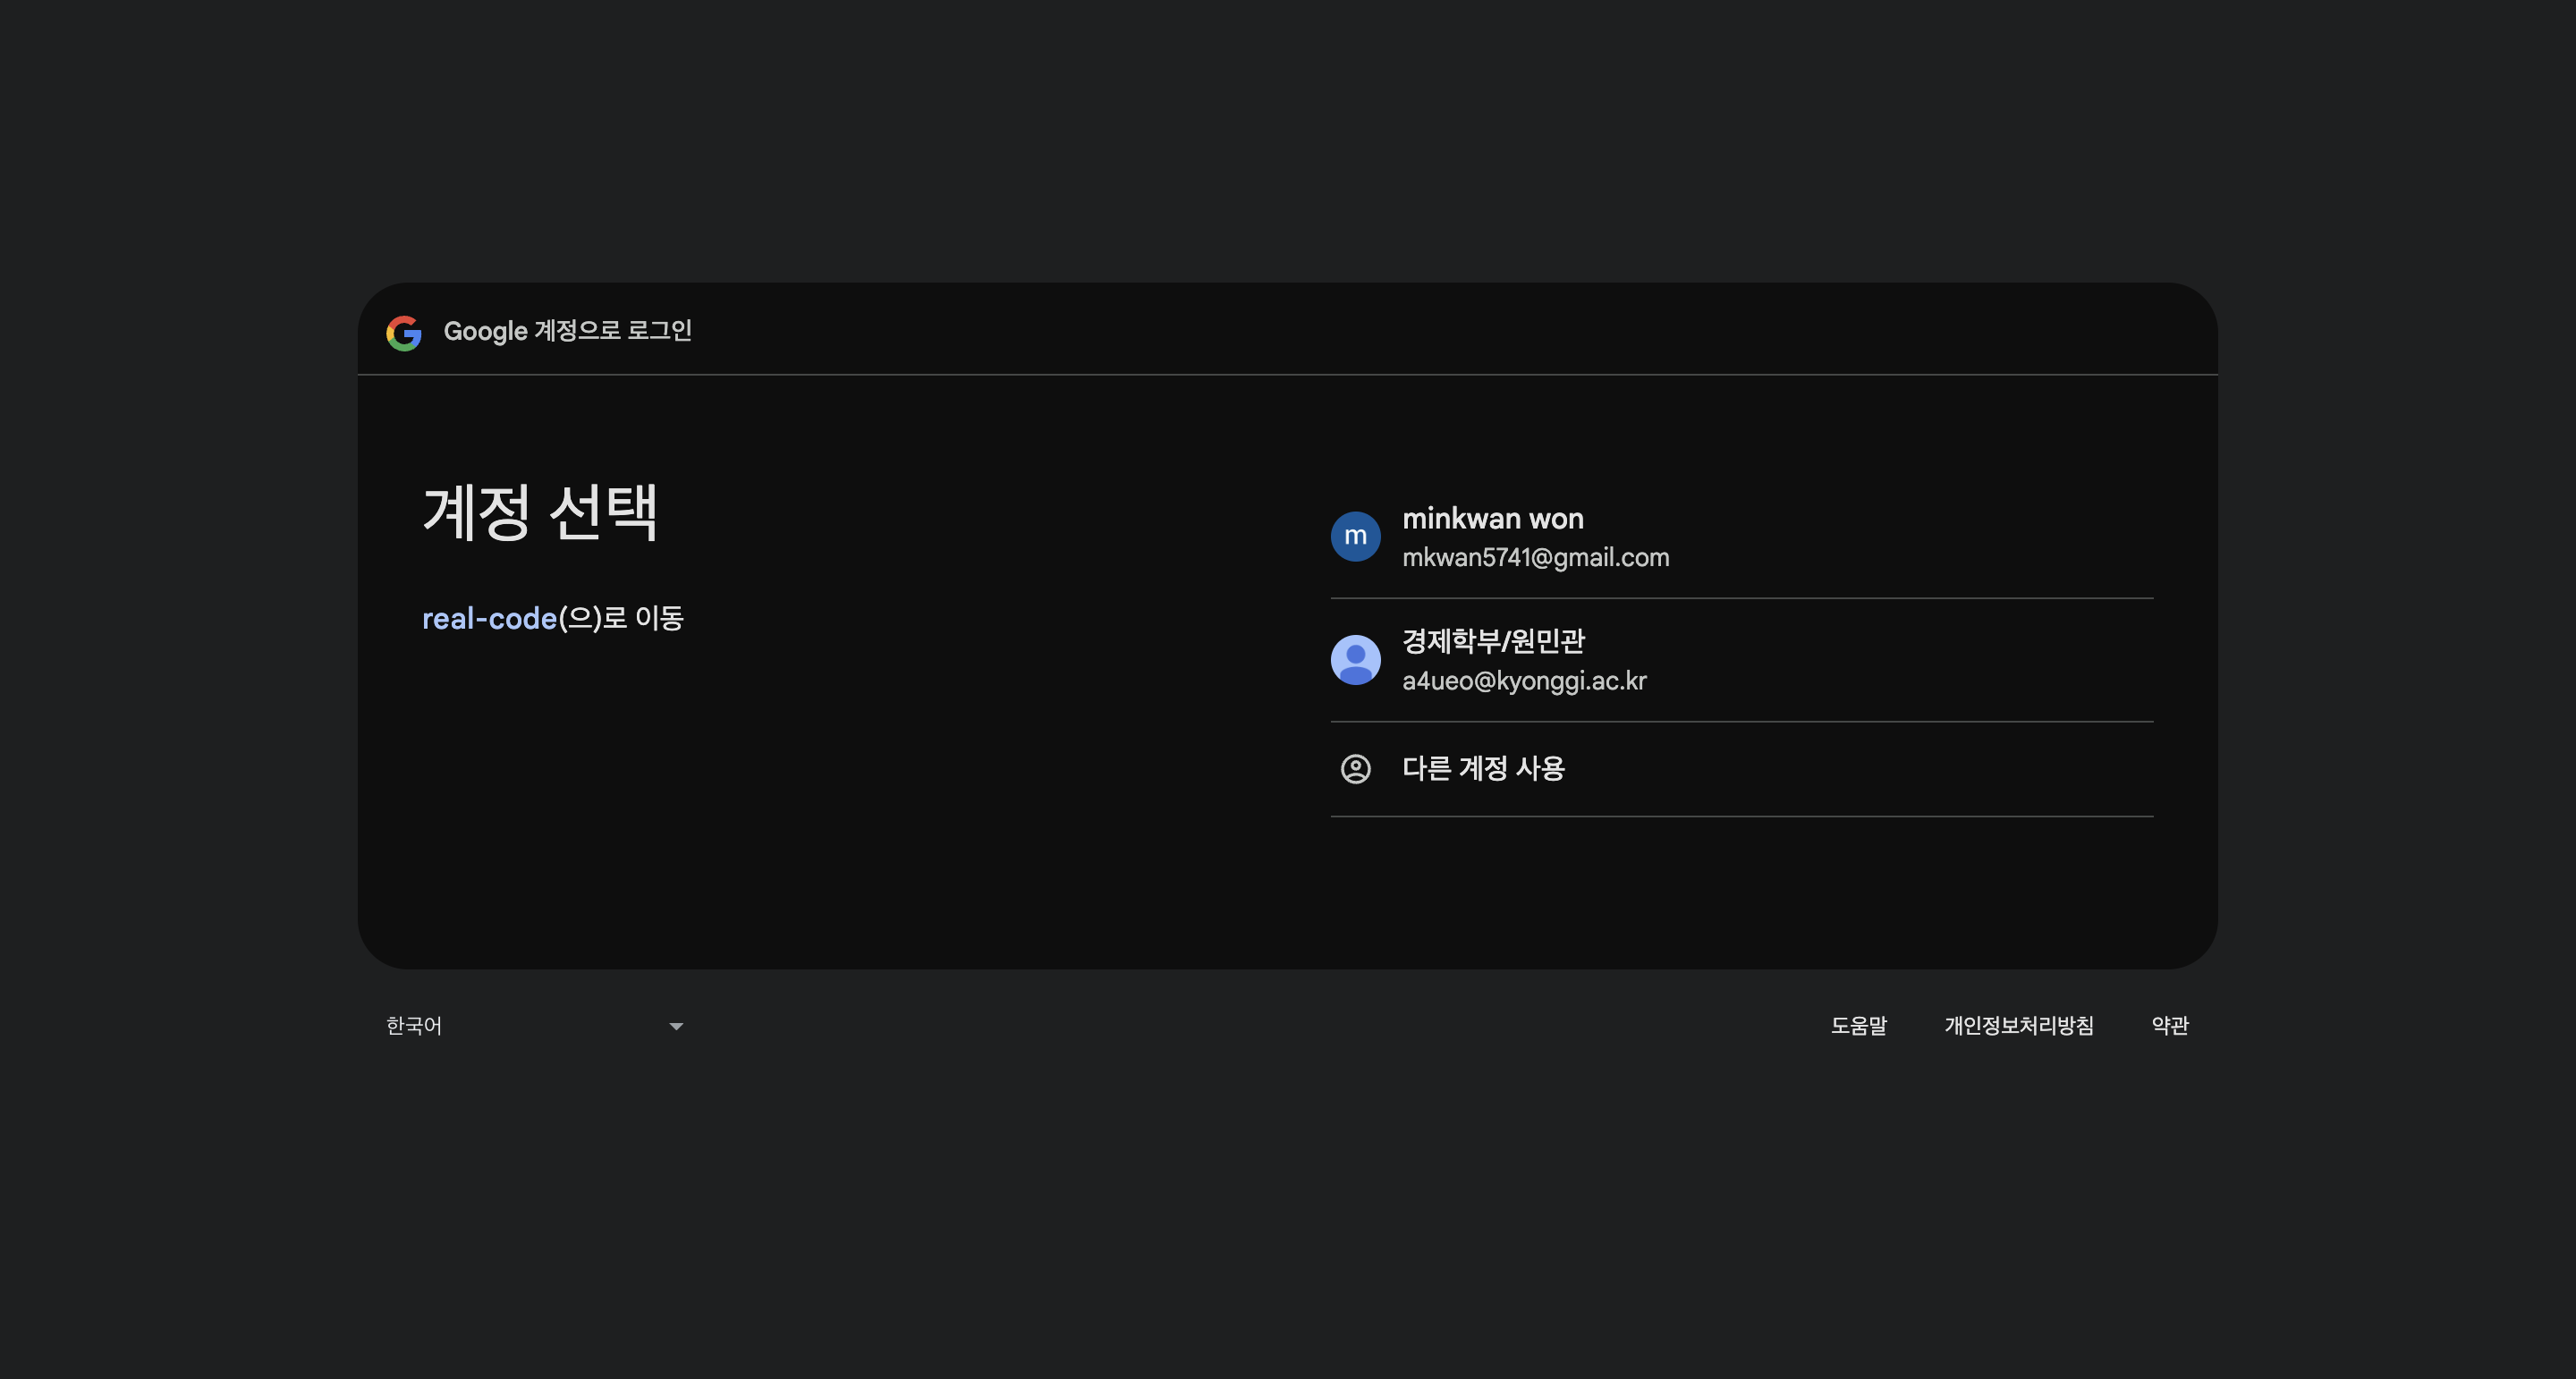Viewport: 2576px width, 1379px height.
Task: Click the '(으)로 이동' text
Action: [x=621, y=619]
